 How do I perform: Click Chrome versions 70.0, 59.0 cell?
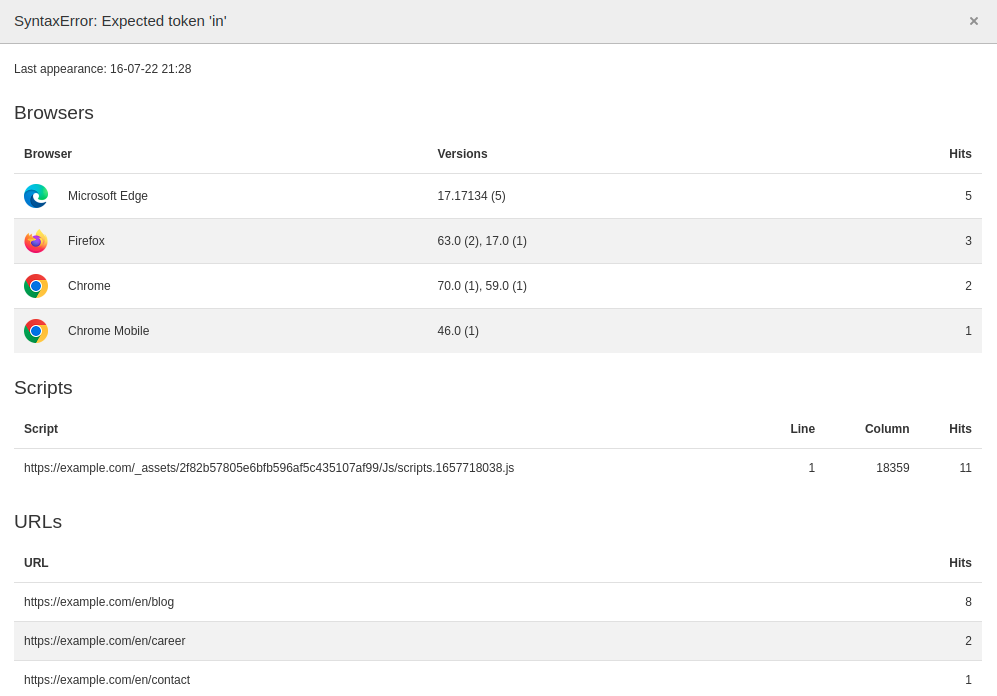click(481, 286)
